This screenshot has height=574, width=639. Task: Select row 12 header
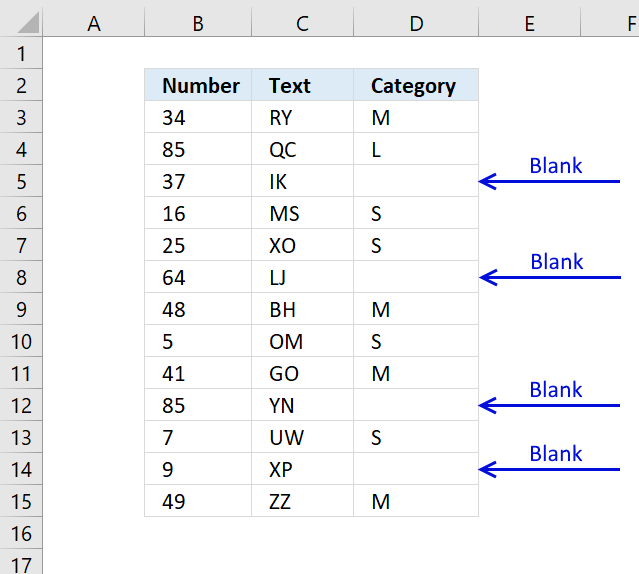coord(21,405)
